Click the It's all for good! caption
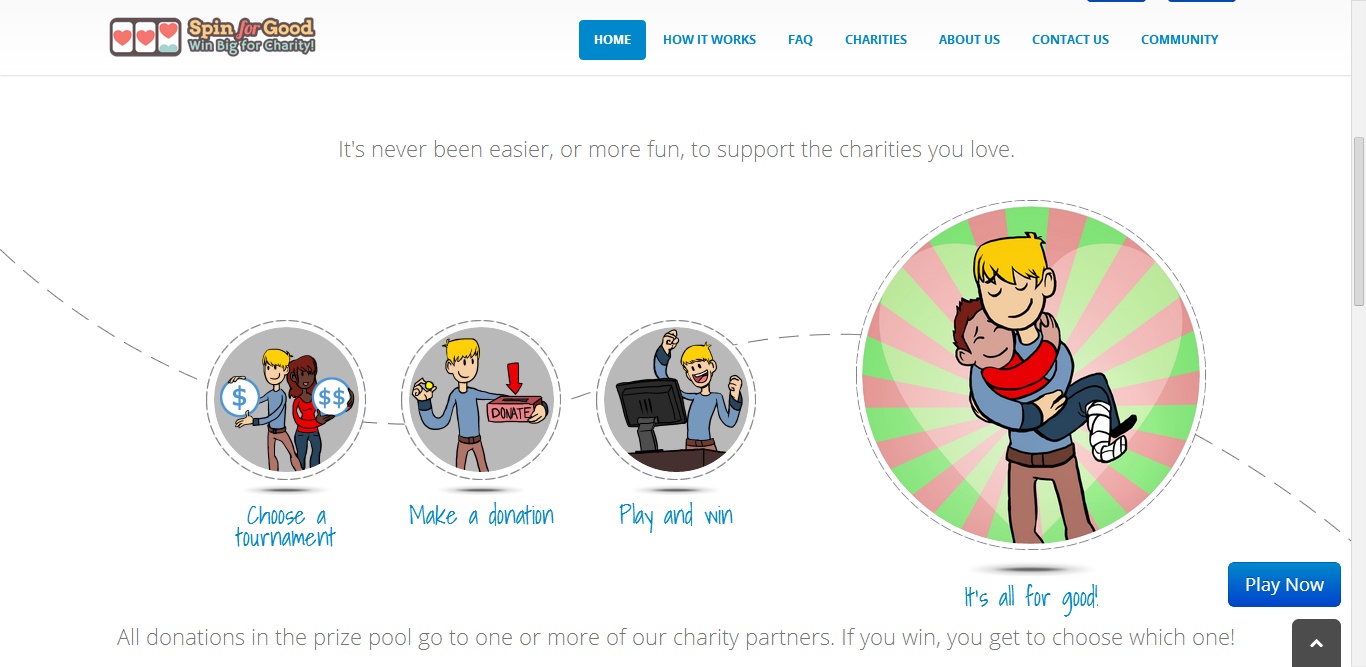The image size is (1366, 667). tap(1031, 598)
